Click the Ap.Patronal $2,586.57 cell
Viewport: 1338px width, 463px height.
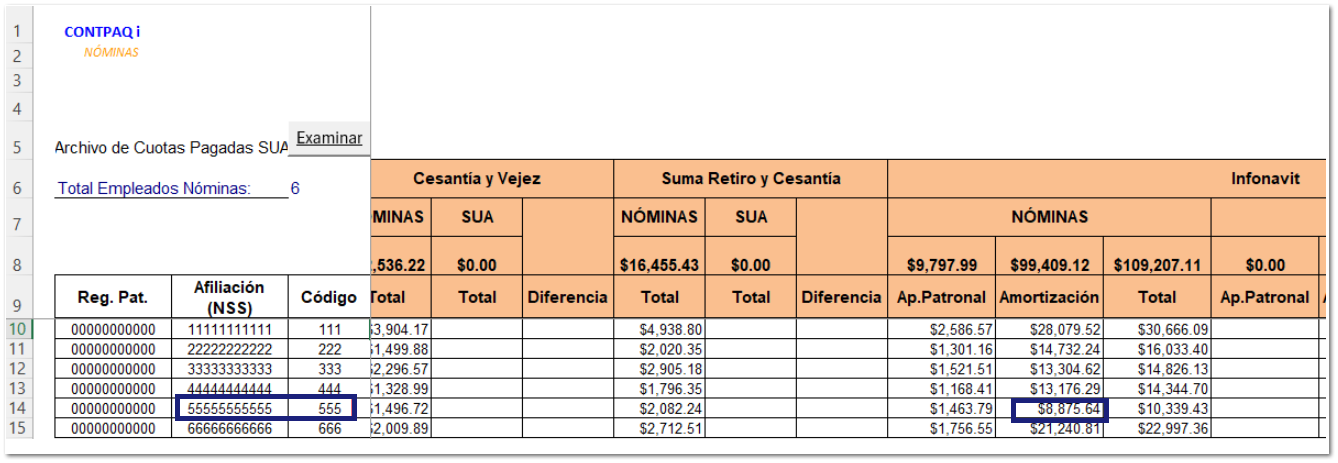pyautogui.click(x=941, y=329)
